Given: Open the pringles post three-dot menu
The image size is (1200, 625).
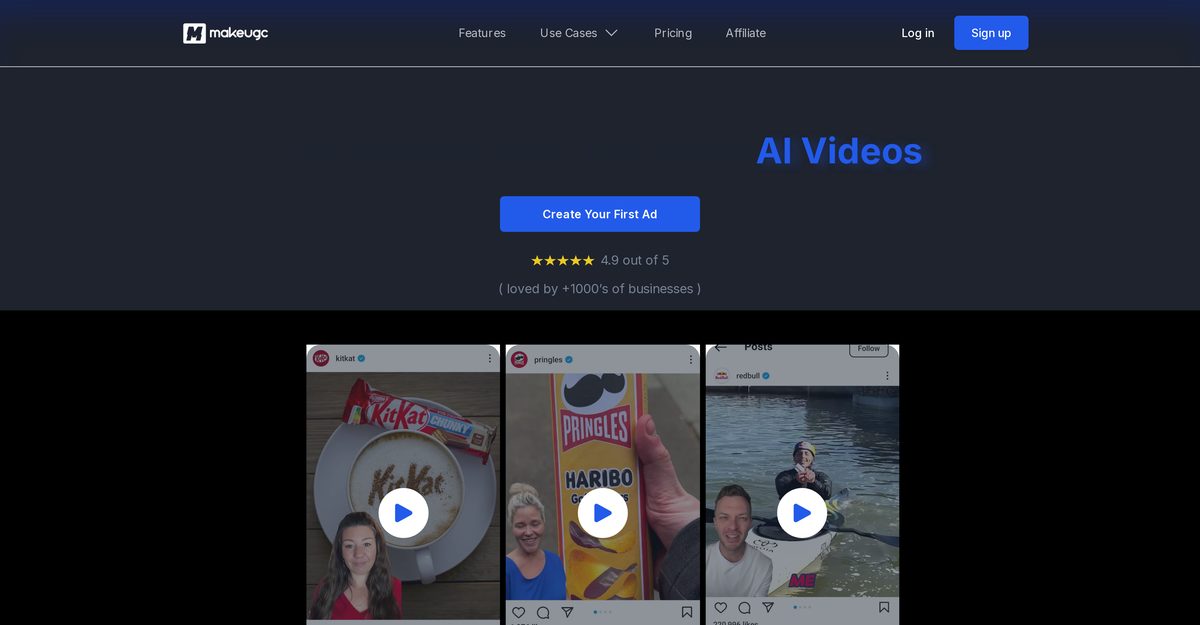Looking at the screenshot, I should pyautogui.click(x=689, y=359).
